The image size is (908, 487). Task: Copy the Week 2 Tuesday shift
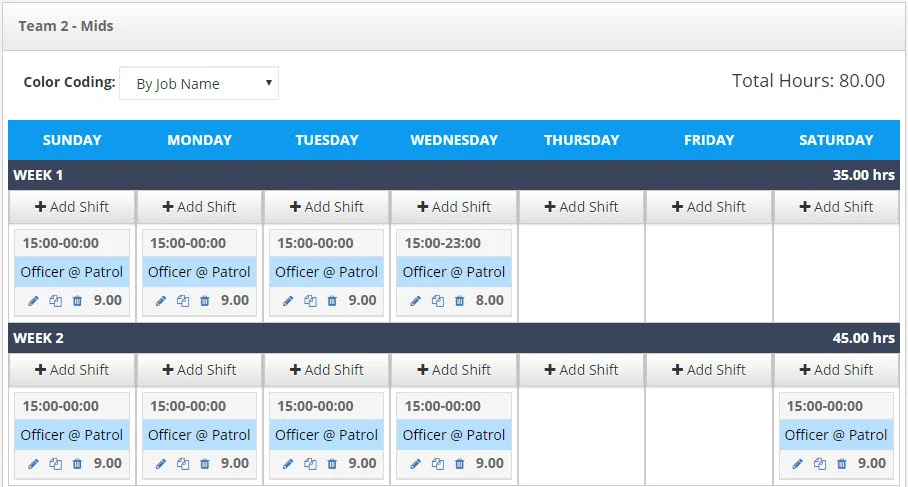click(x=310, y=464)
